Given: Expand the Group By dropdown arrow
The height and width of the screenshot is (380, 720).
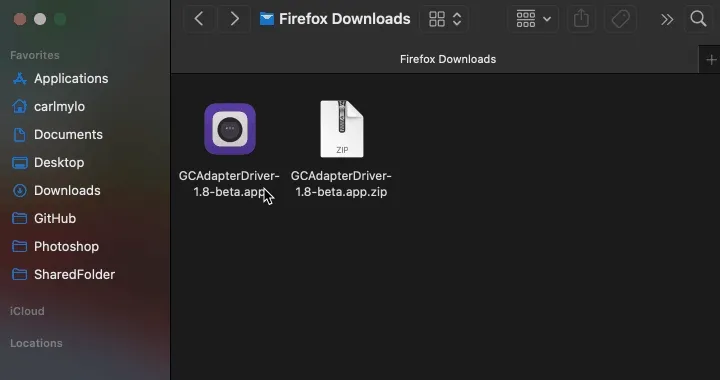Looking at the screenshot, I should [x=547, y=19].
